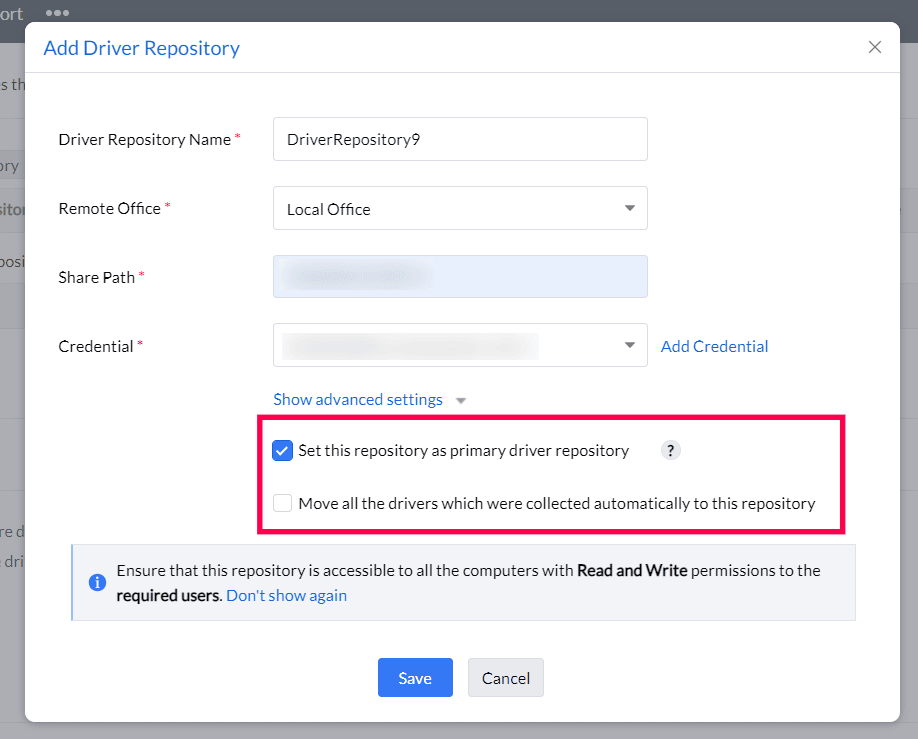Screen dimensions: 918x739
Task: Click the chevron next to Show advanced settings
Action: pyautogui.click(x=460, y=399)
